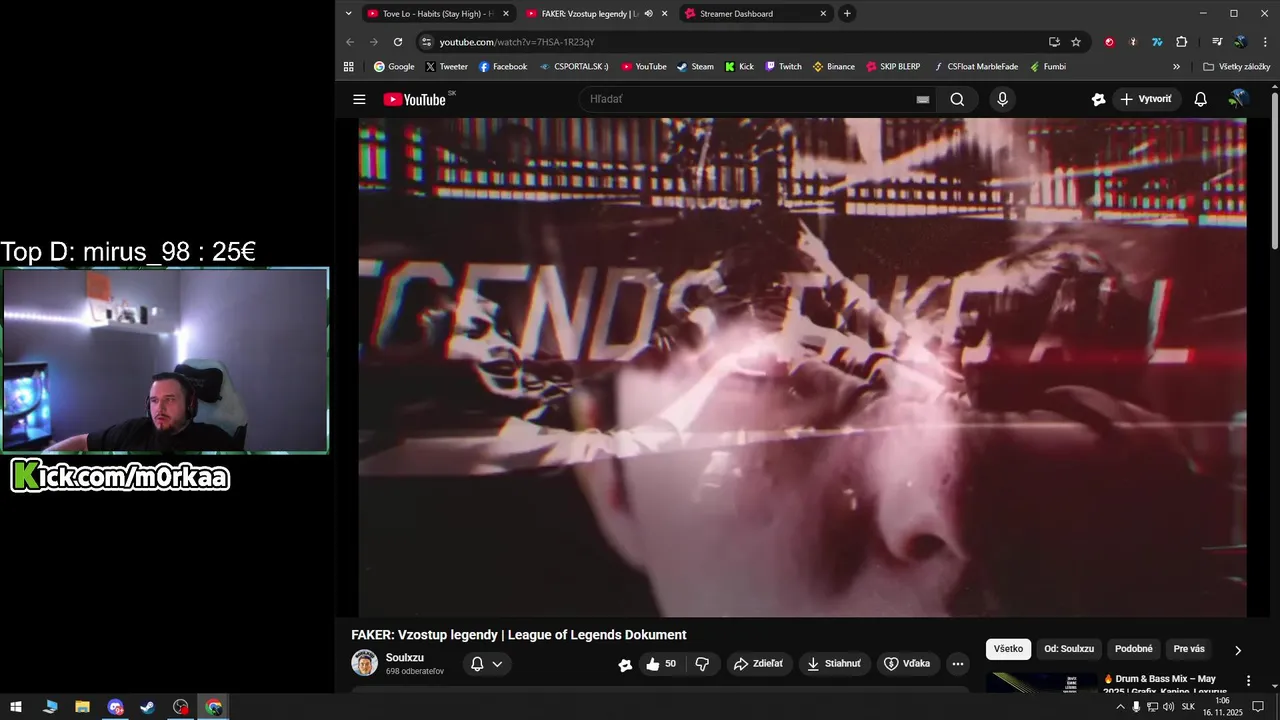
Task: Open options for Drum & Bass Mix video
Action: tap(1248, 681)
